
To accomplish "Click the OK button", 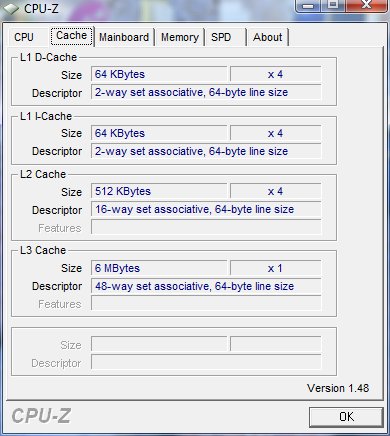I will pyautogui.click(x=346, y=417).
